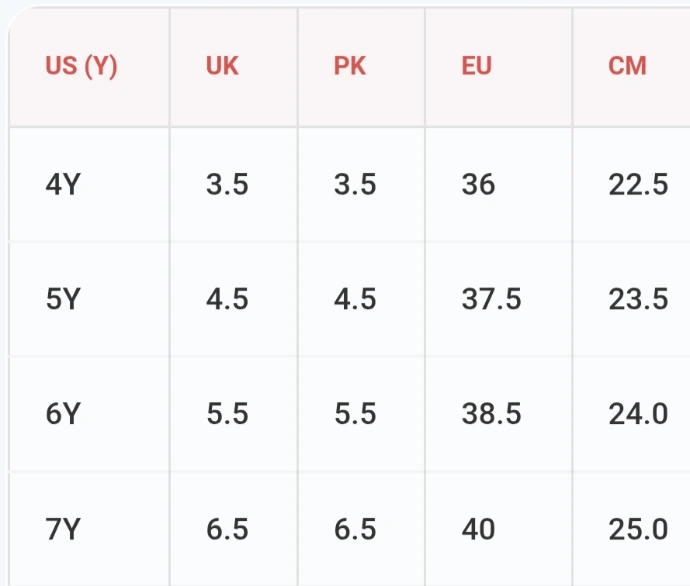Click the US (Y) column header

click(x=81, y=67)
